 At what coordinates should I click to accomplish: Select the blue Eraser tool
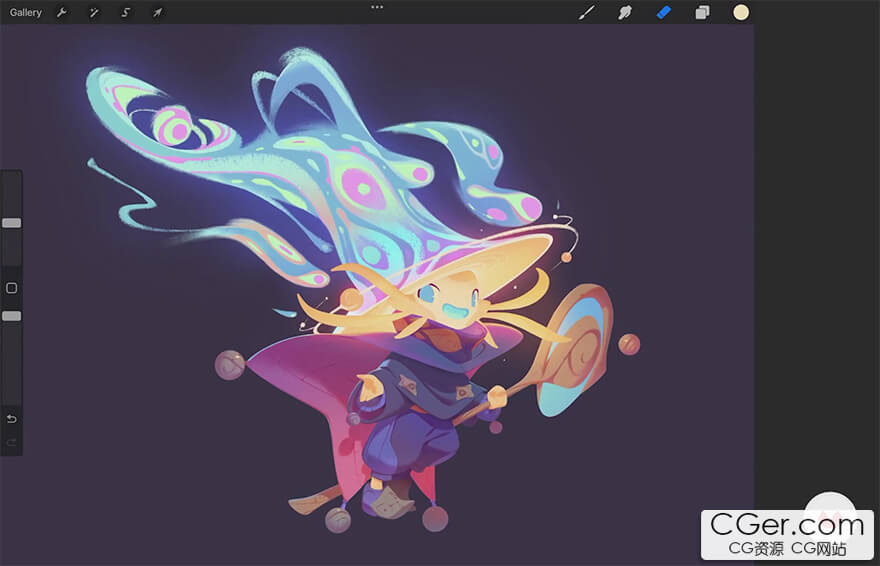coord(663,12)
